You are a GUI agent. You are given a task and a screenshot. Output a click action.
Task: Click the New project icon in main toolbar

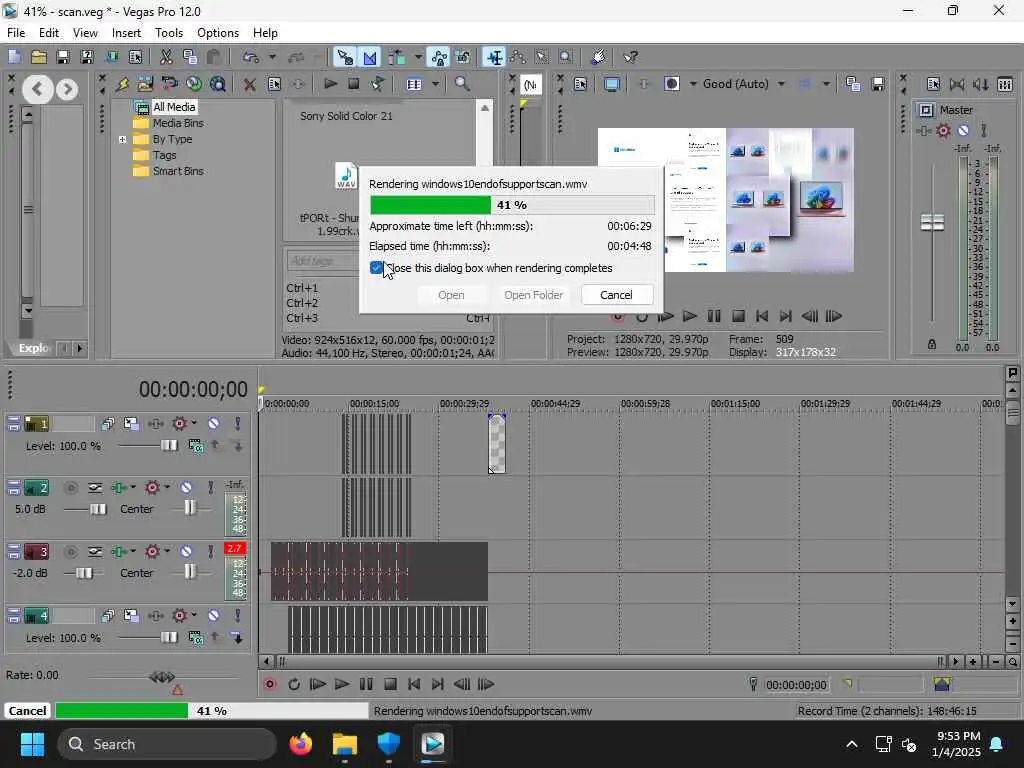tap(14, 57)
